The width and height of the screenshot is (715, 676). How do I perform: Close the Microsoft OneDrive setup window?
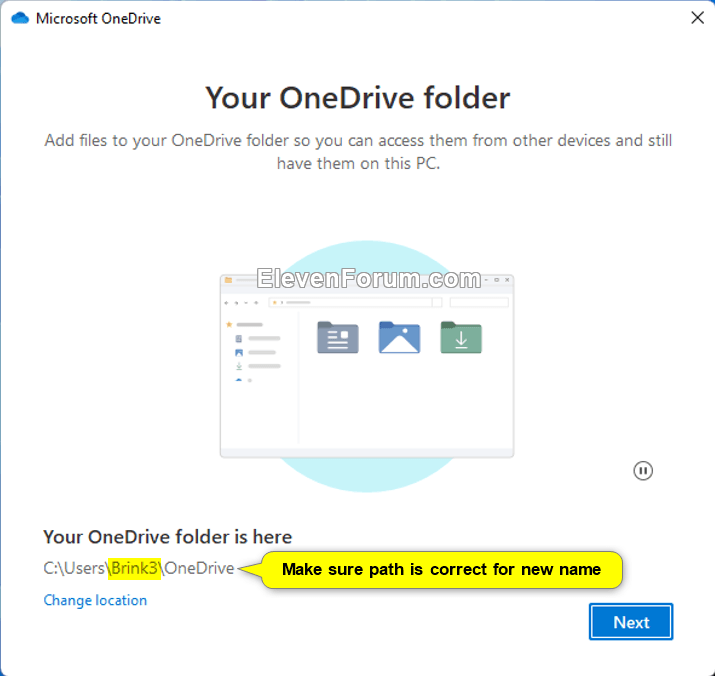click(696, 18)
